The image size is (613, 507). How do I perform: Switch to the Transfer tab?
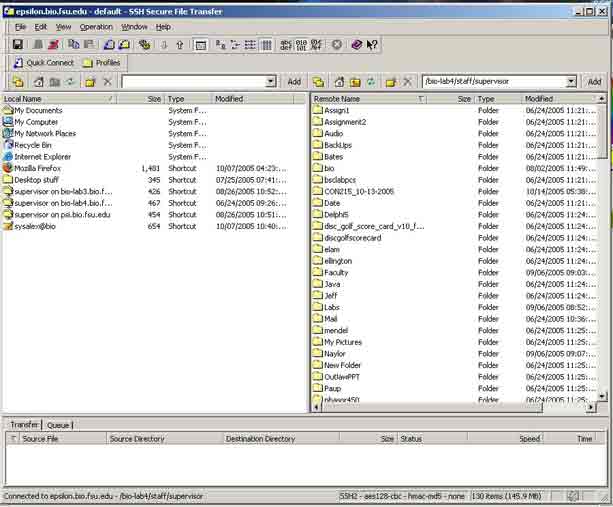coord(25,424)
